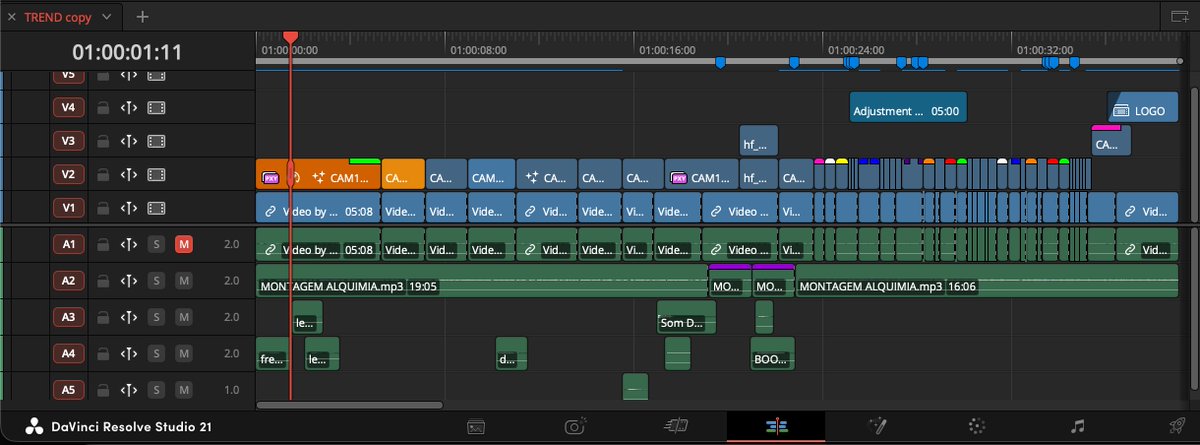Open the Media page icon

477,427
